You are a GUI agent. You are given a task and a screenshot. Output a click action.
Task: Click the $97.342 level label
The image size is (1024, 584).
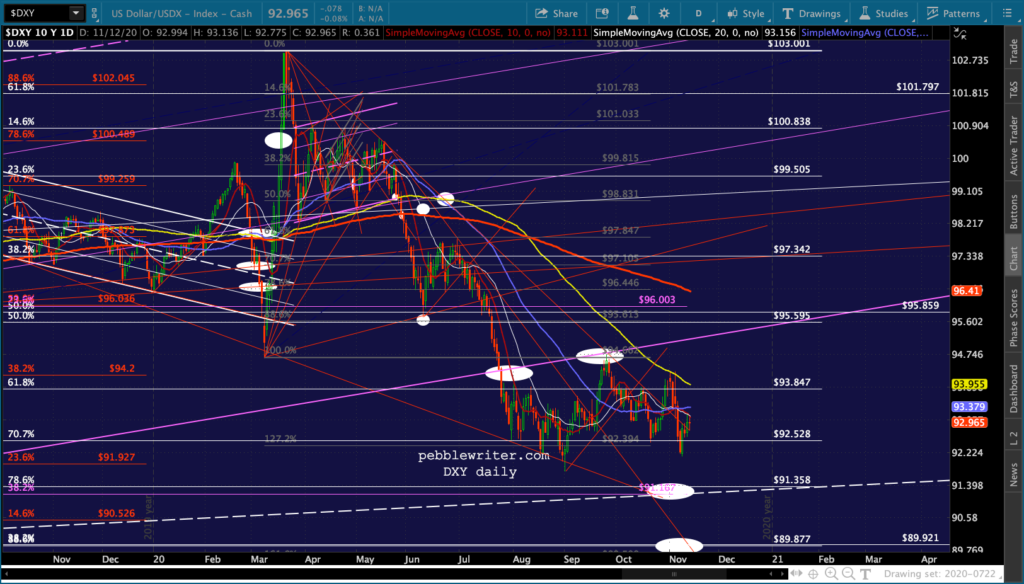click(x=792, y=250)
